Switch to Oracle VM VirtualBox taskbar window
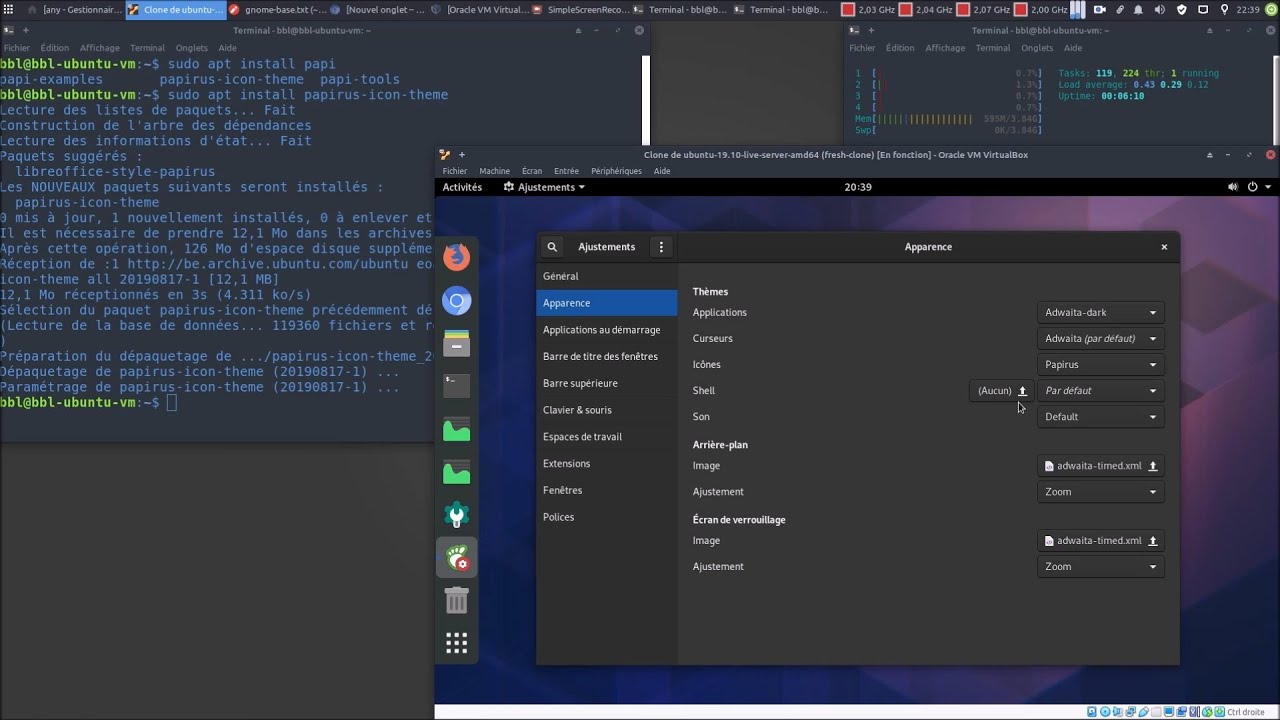The image size is (1280, 720). (x=480, y=10)
